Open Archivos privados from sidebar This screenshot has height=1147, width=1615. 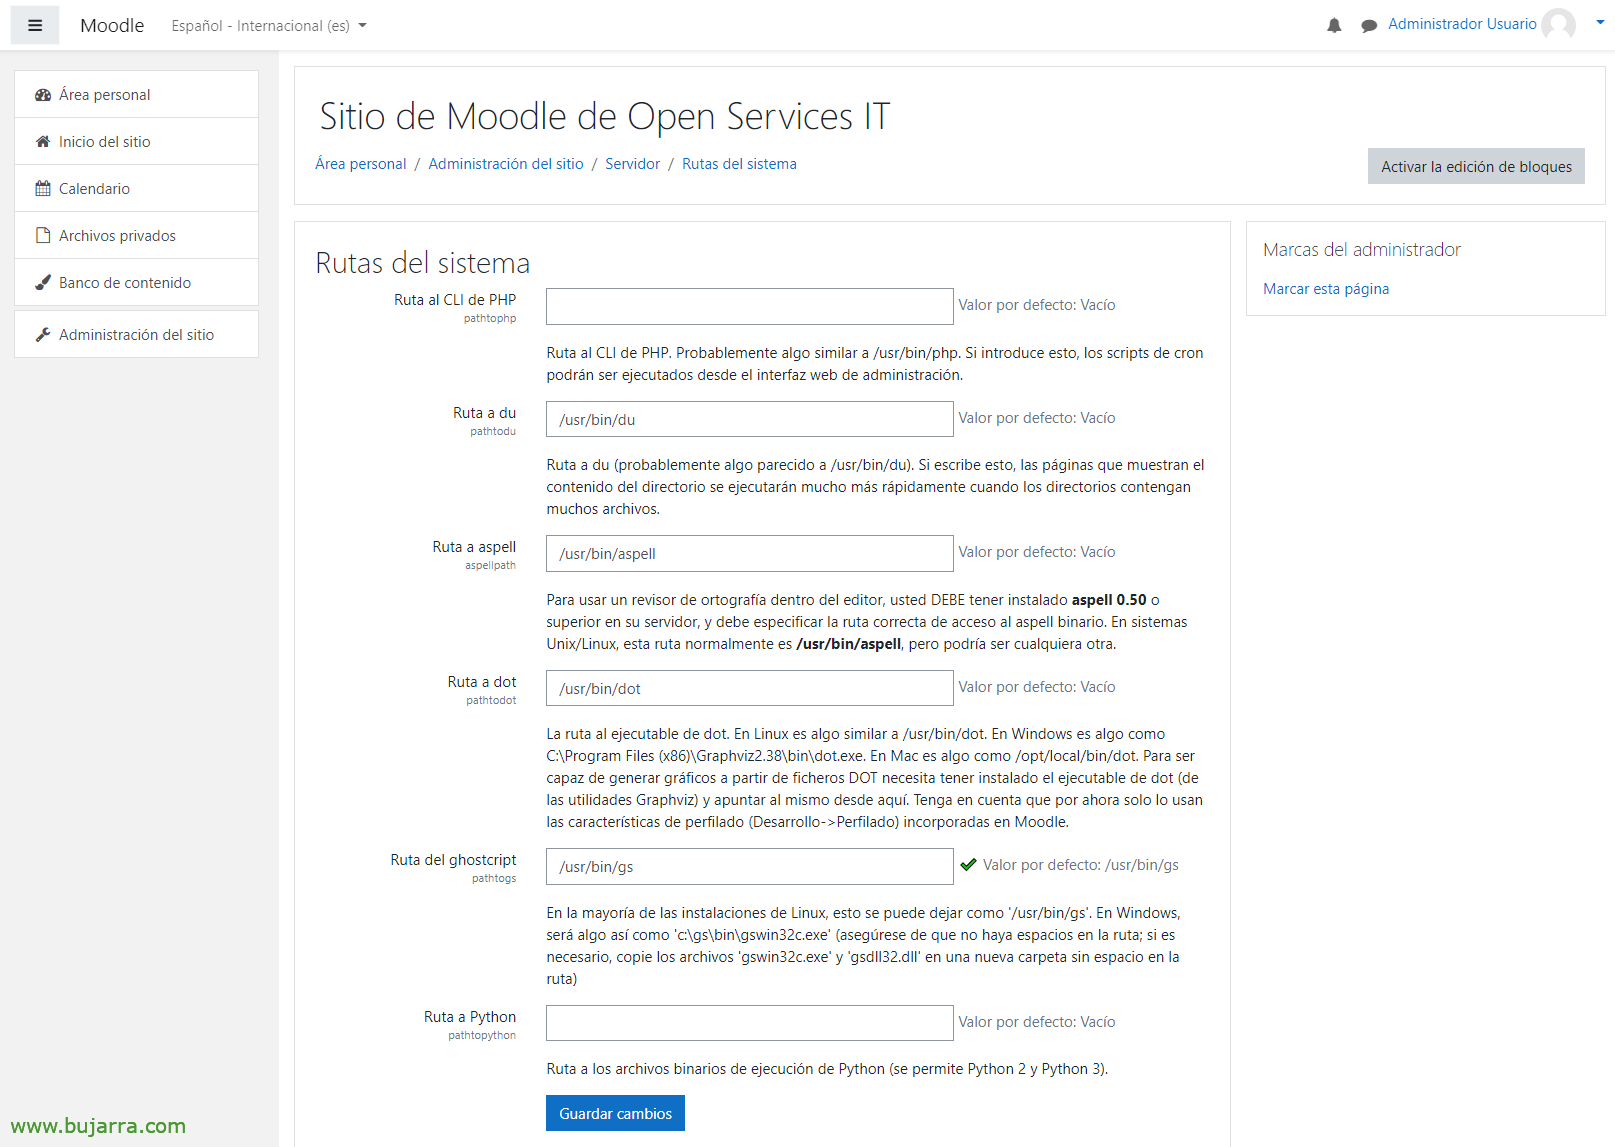coord(137,236)
